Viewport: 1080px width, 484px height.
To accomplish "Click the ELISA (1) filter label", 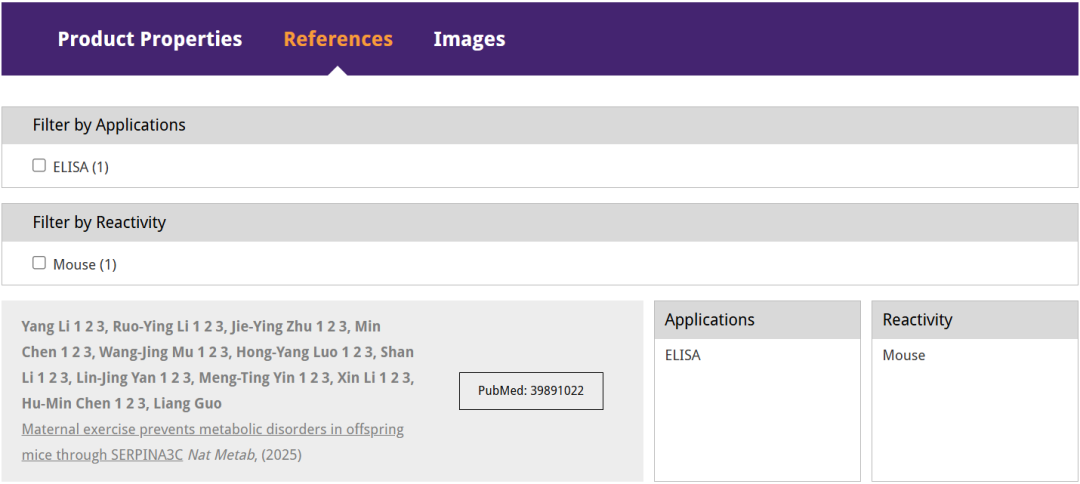I will [x=81, y=167].
